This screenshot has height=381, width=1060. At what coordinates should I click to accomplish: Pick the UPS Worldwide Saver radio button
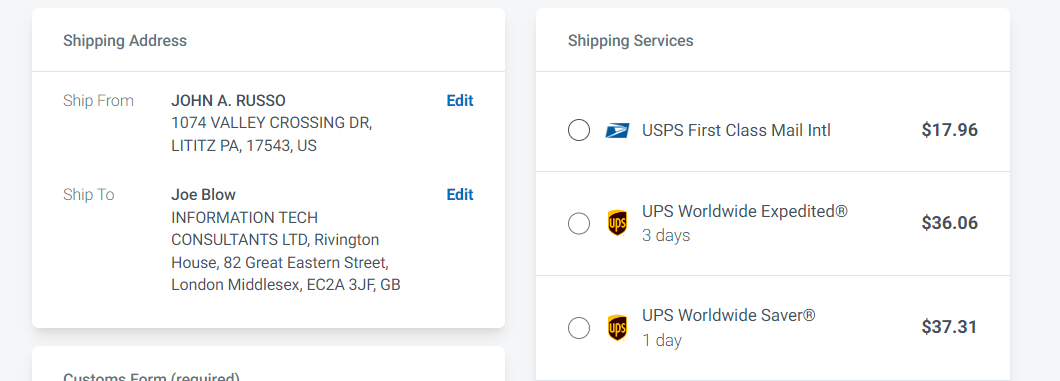click(x=579, y=328)
